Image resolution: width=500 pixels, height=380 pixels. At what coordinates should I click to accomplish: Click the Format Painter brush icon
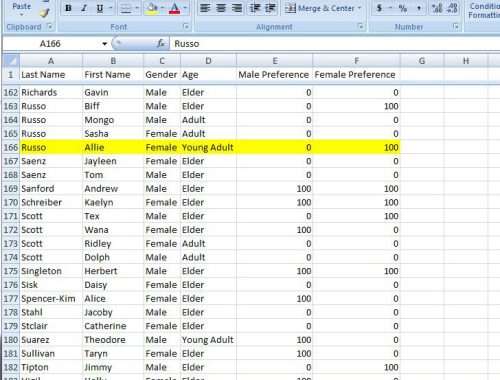point(44,13)
